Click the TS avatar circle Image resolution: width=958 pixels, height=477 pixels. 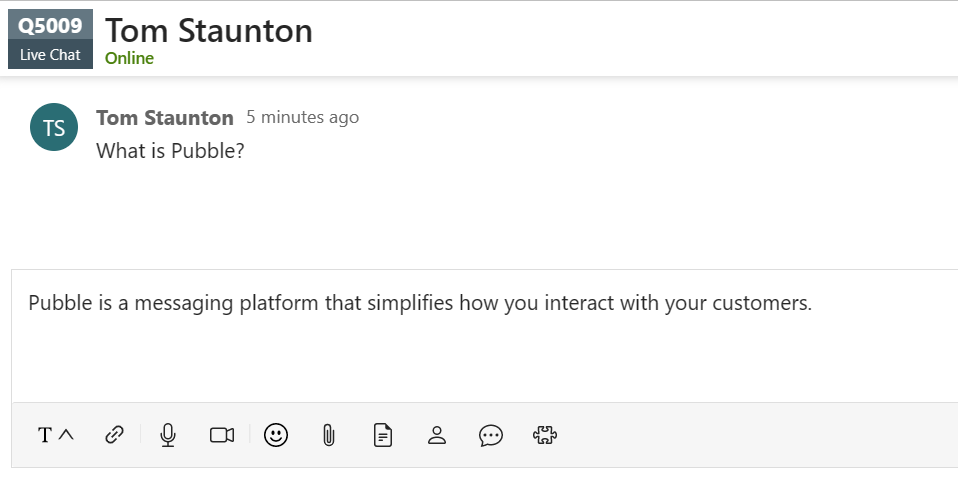(x=54, y=127)
